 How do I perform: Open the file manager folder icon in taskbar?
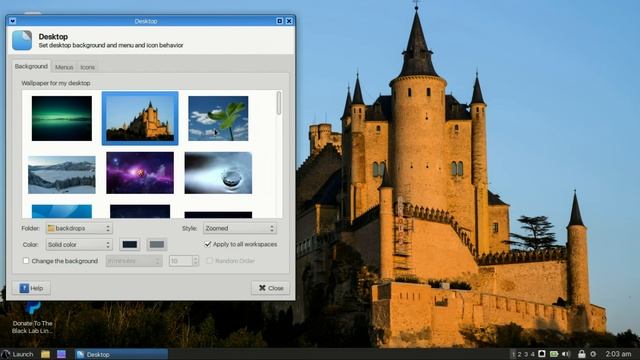[x=45, y=354]
